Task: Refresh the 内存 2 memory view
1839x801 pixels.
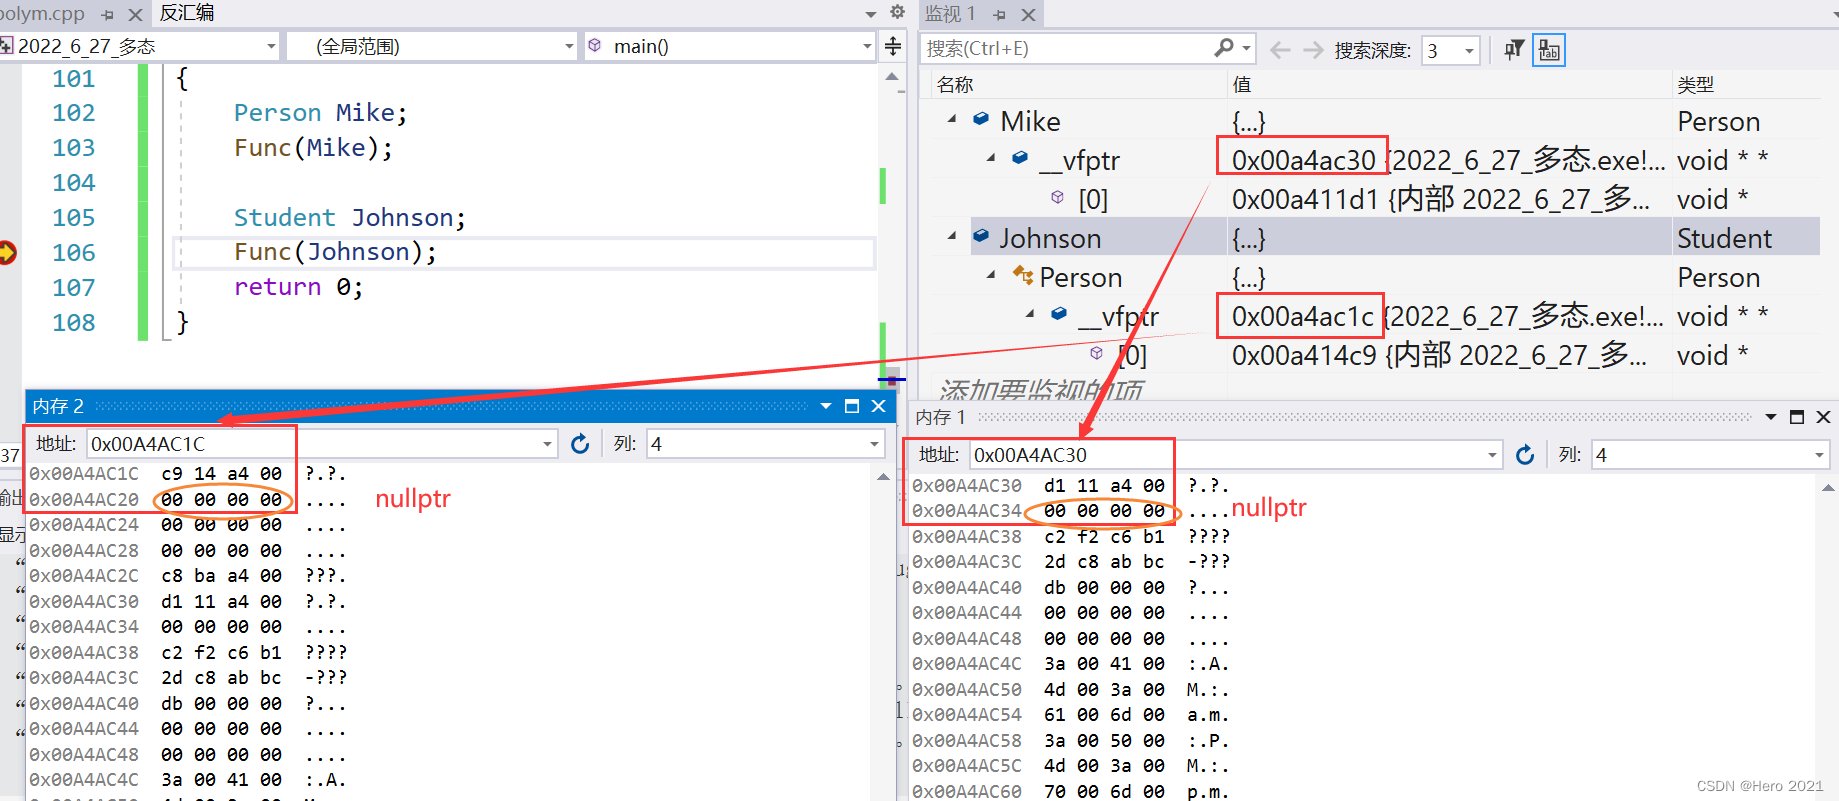Action: pos(580,444)
